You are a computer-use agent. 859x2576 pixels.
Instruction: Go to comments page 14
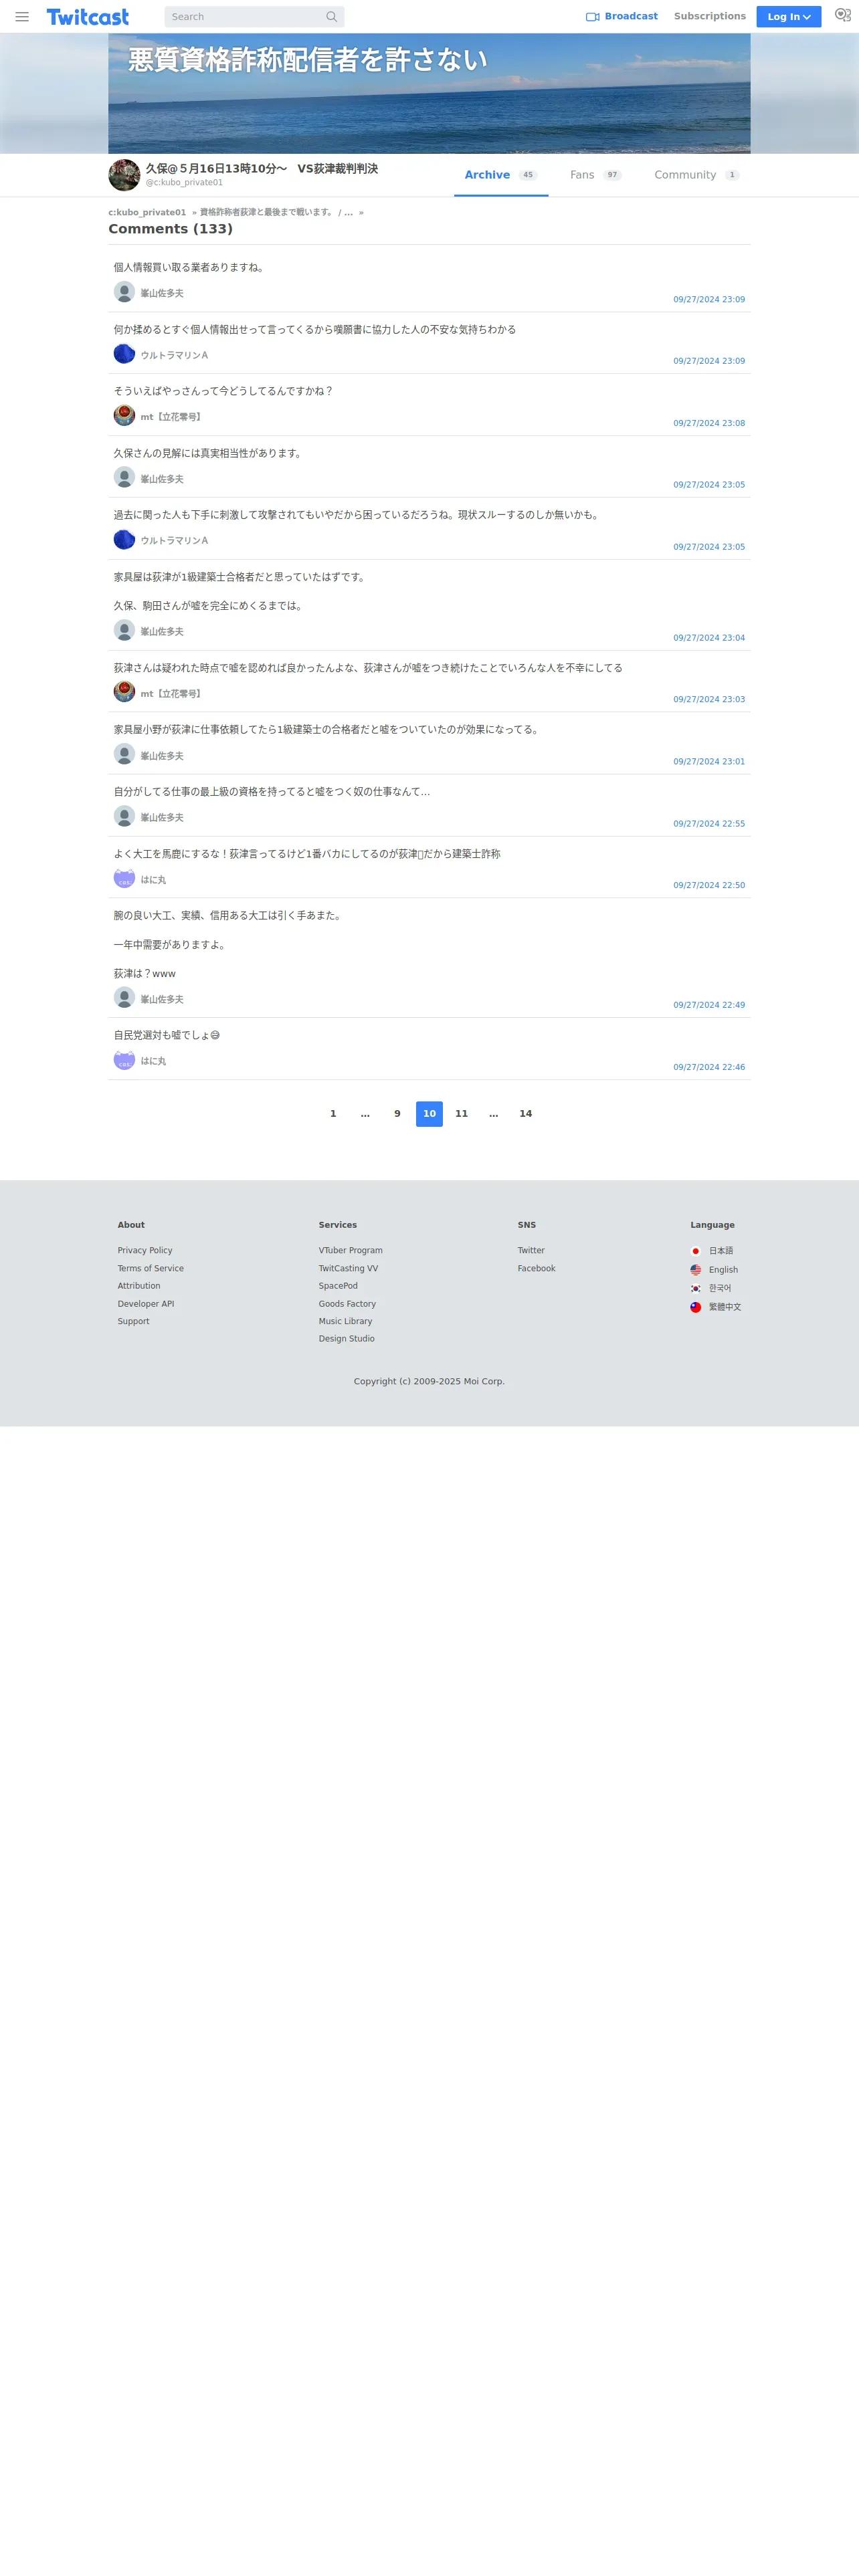pos(525,1114)
